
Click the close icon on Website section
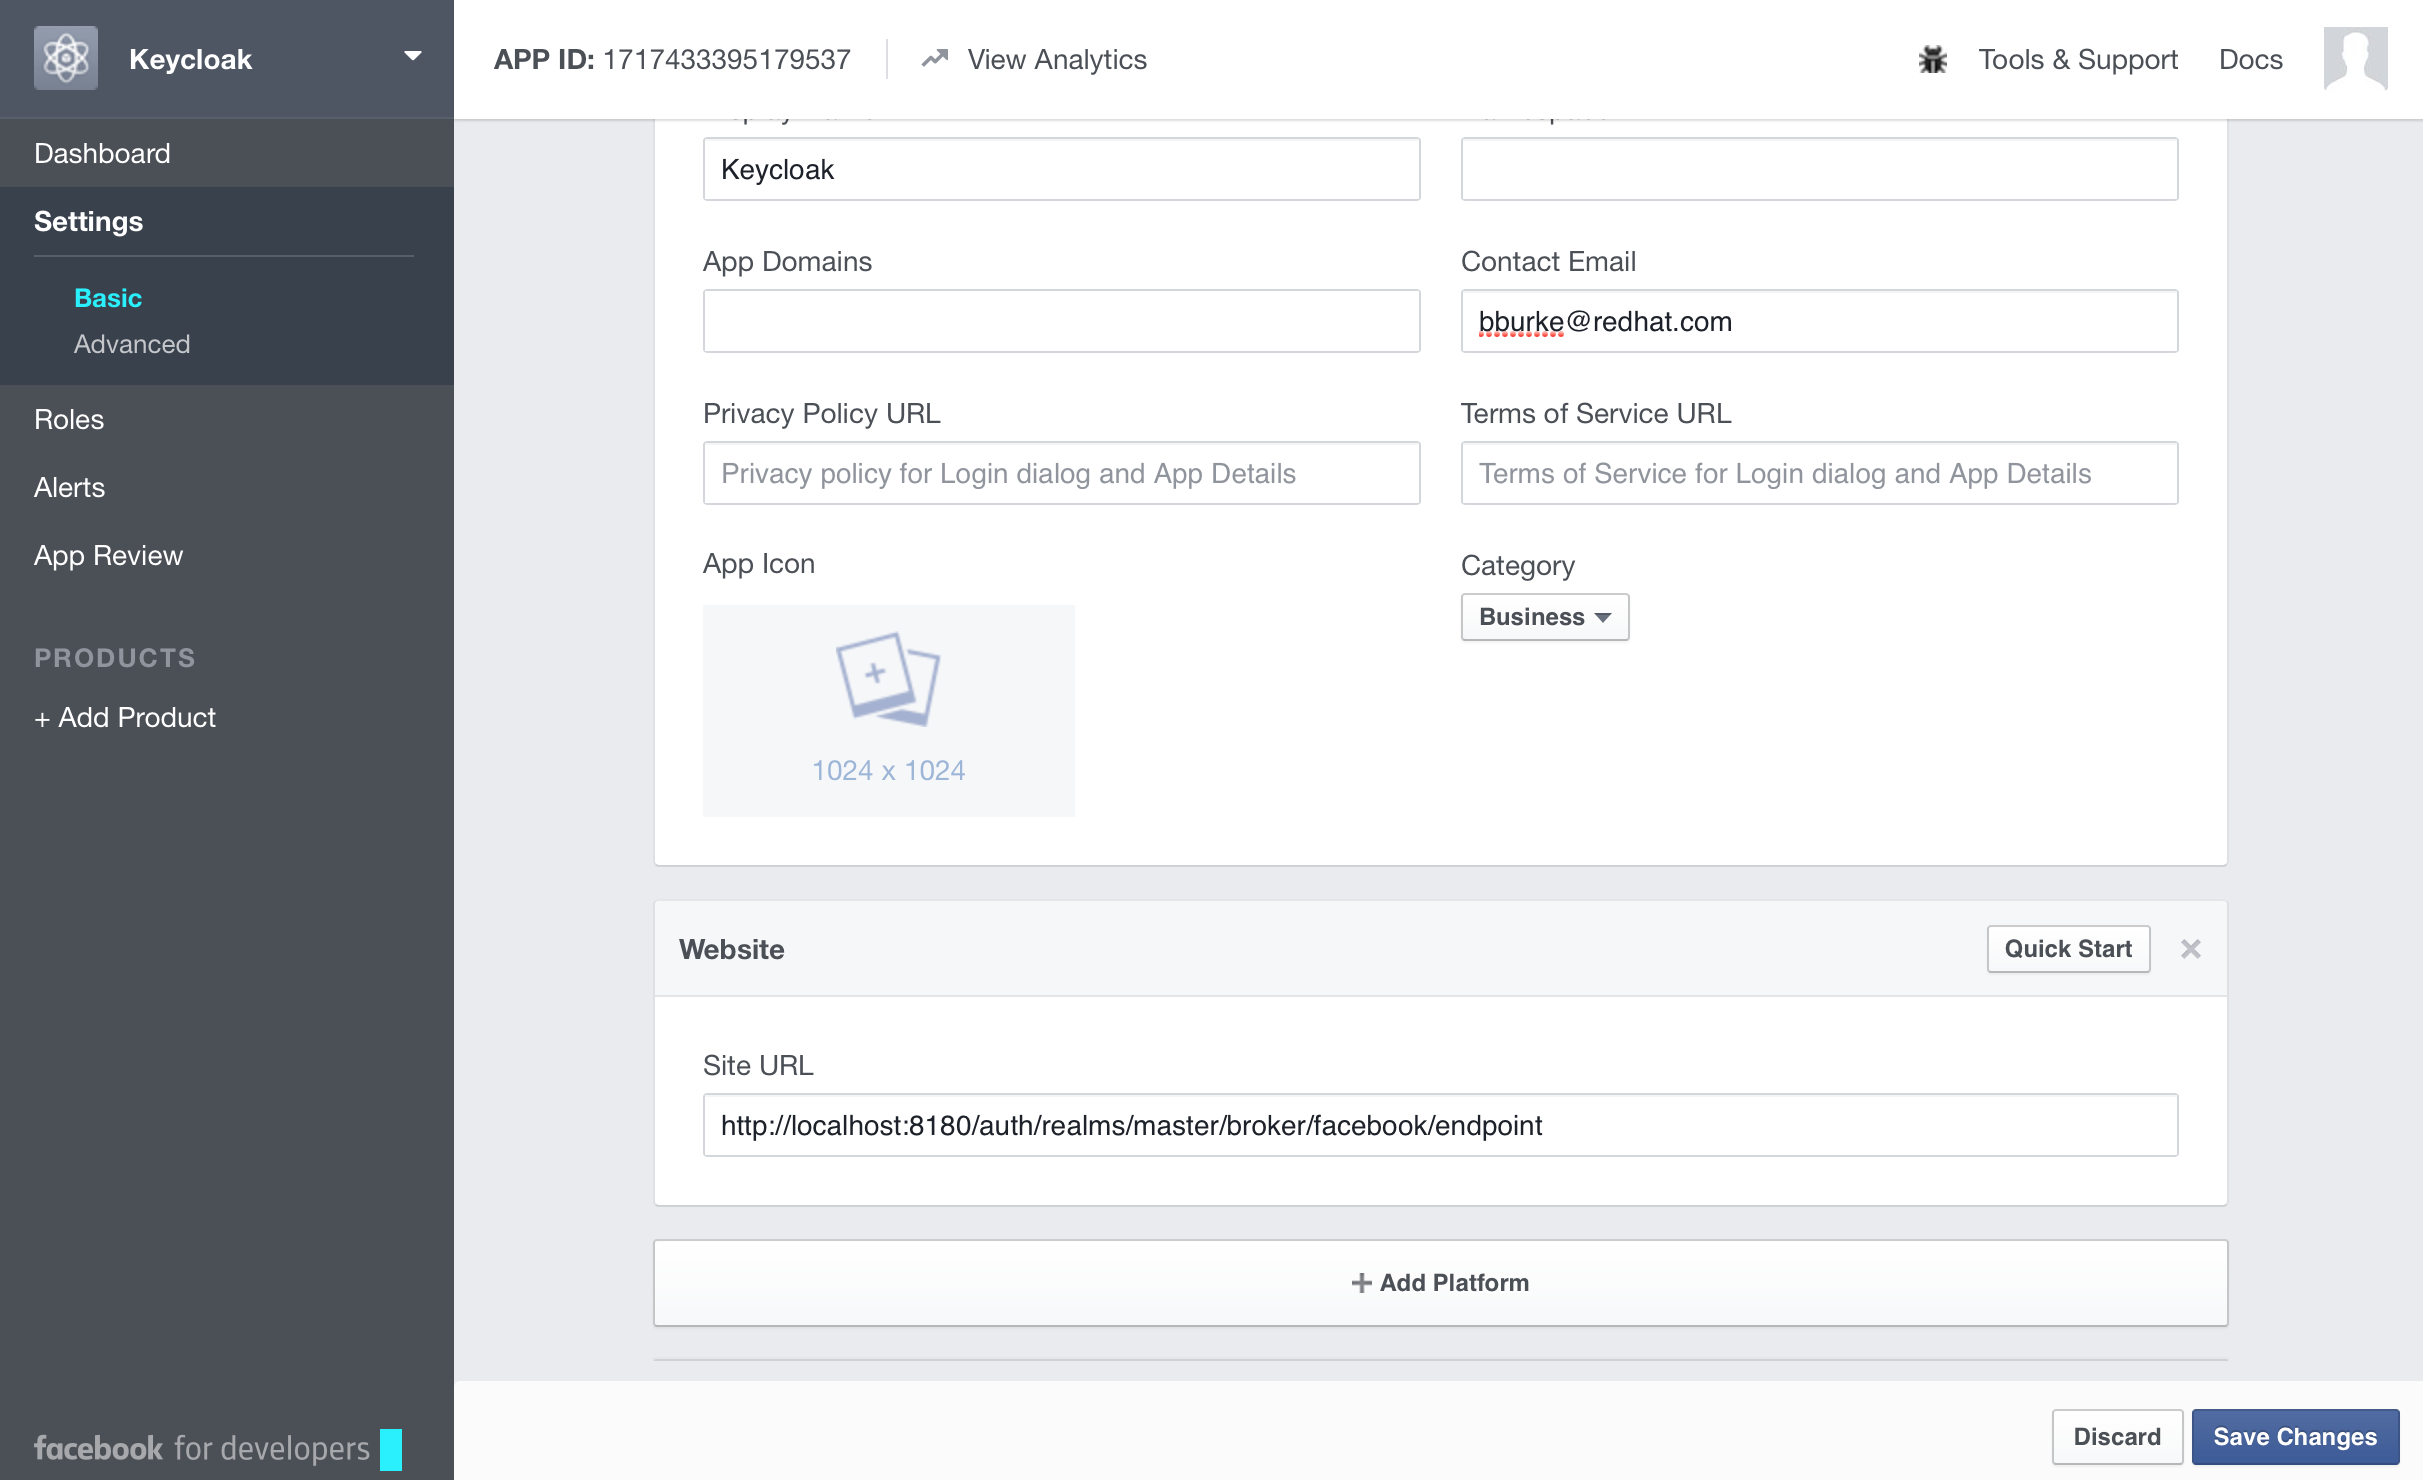[2191, 949]
